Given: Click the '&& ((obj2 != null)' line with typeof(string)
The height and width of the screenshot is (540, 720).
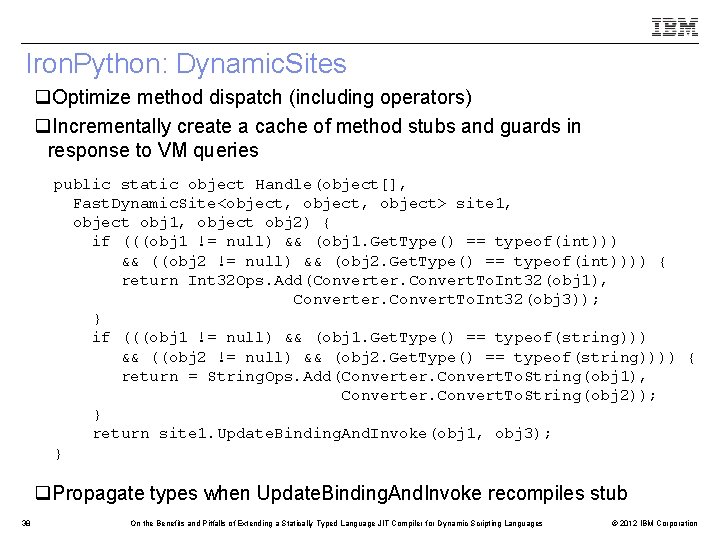Looking at the screenshot, I should pyautogui.click(x=408, y=358).
